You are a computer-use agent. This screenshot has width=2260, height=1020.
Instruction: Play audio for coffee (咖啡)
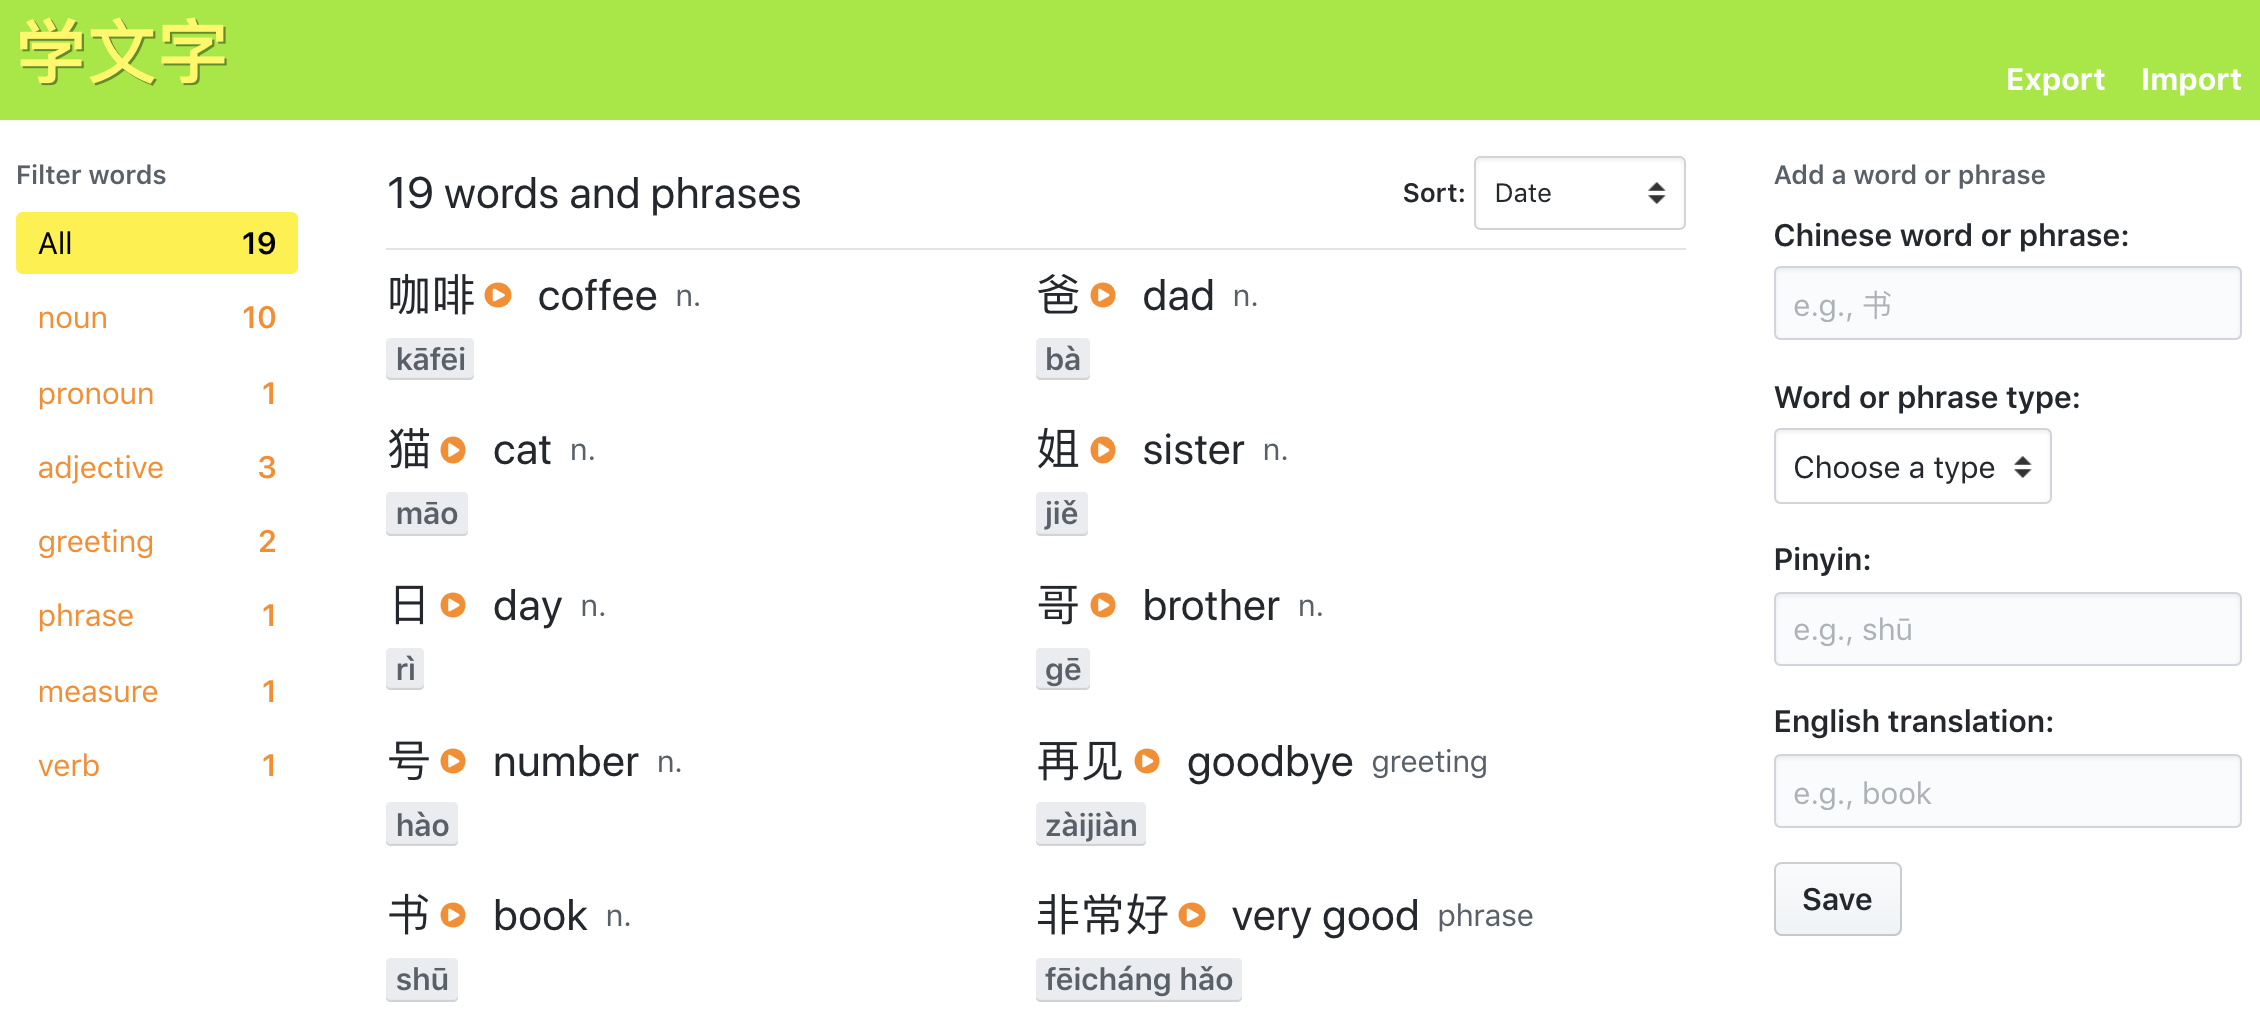(x=498, y=295)
